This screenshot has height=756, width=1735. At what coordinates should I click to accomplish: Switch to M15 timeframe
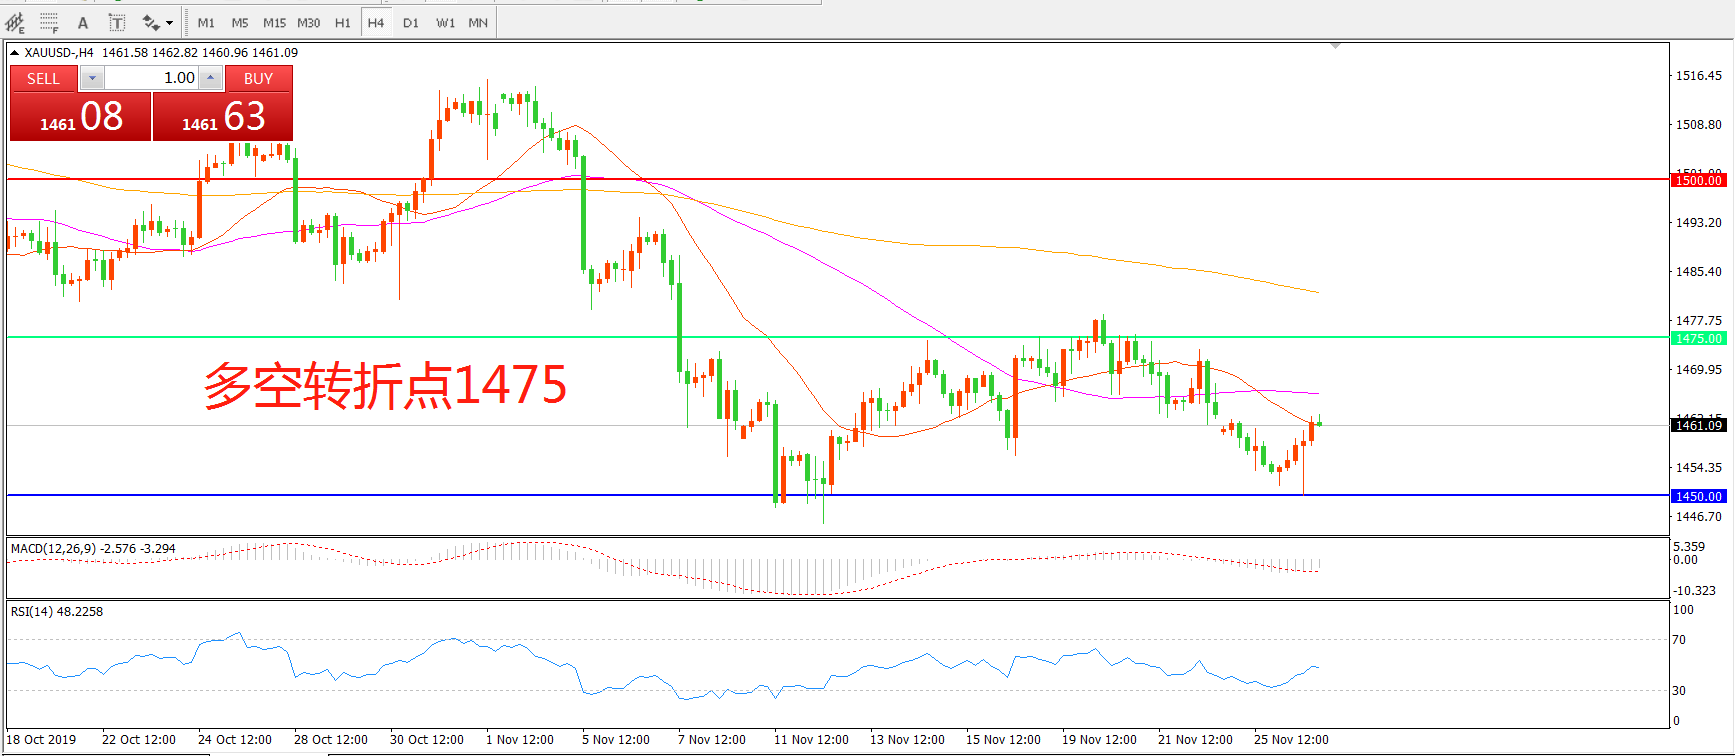274,22
